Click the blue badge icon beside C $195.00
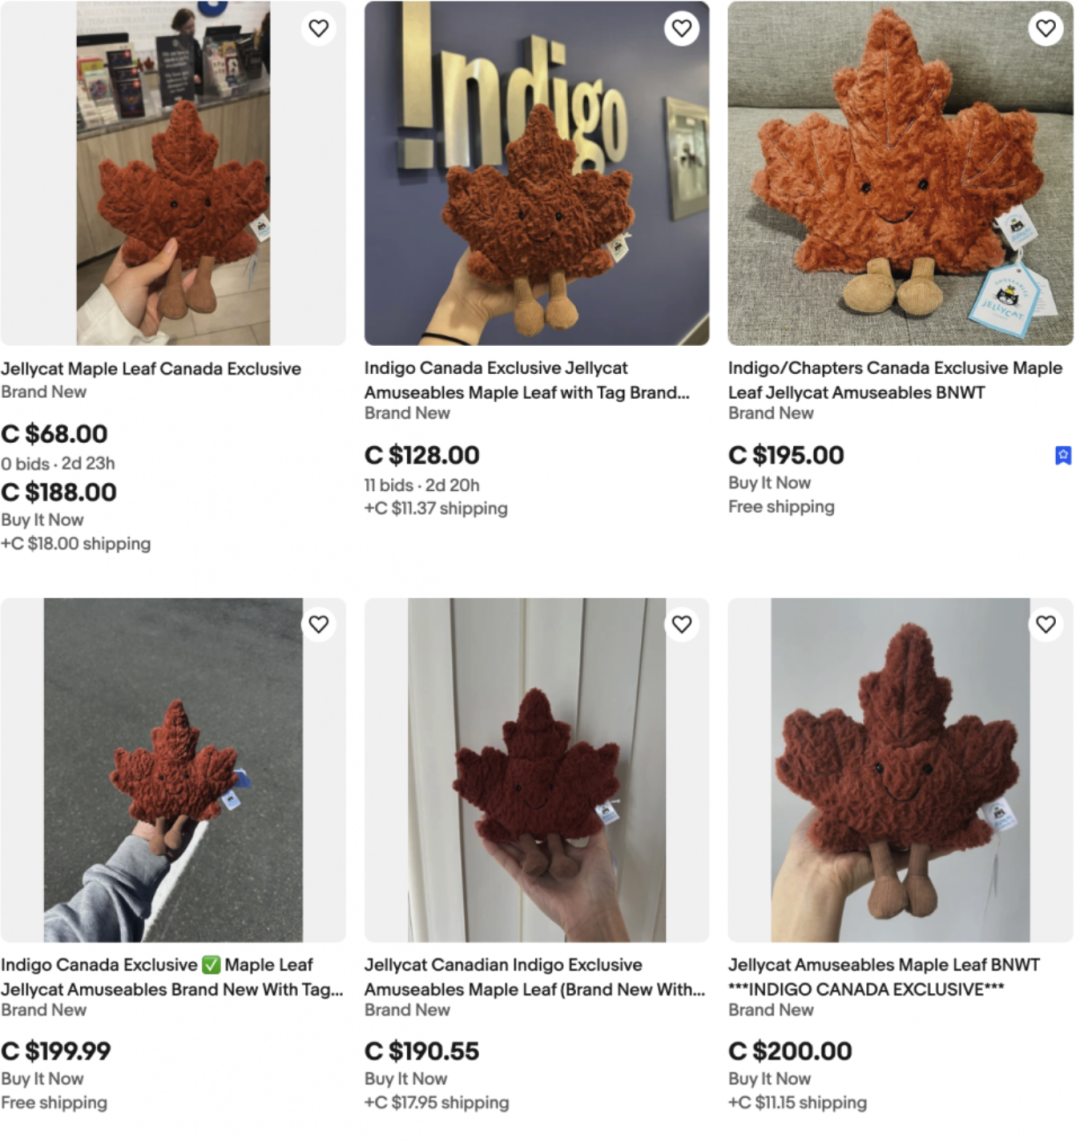Viewport: 1080px width, 1142px height. tap(1063, 456)
